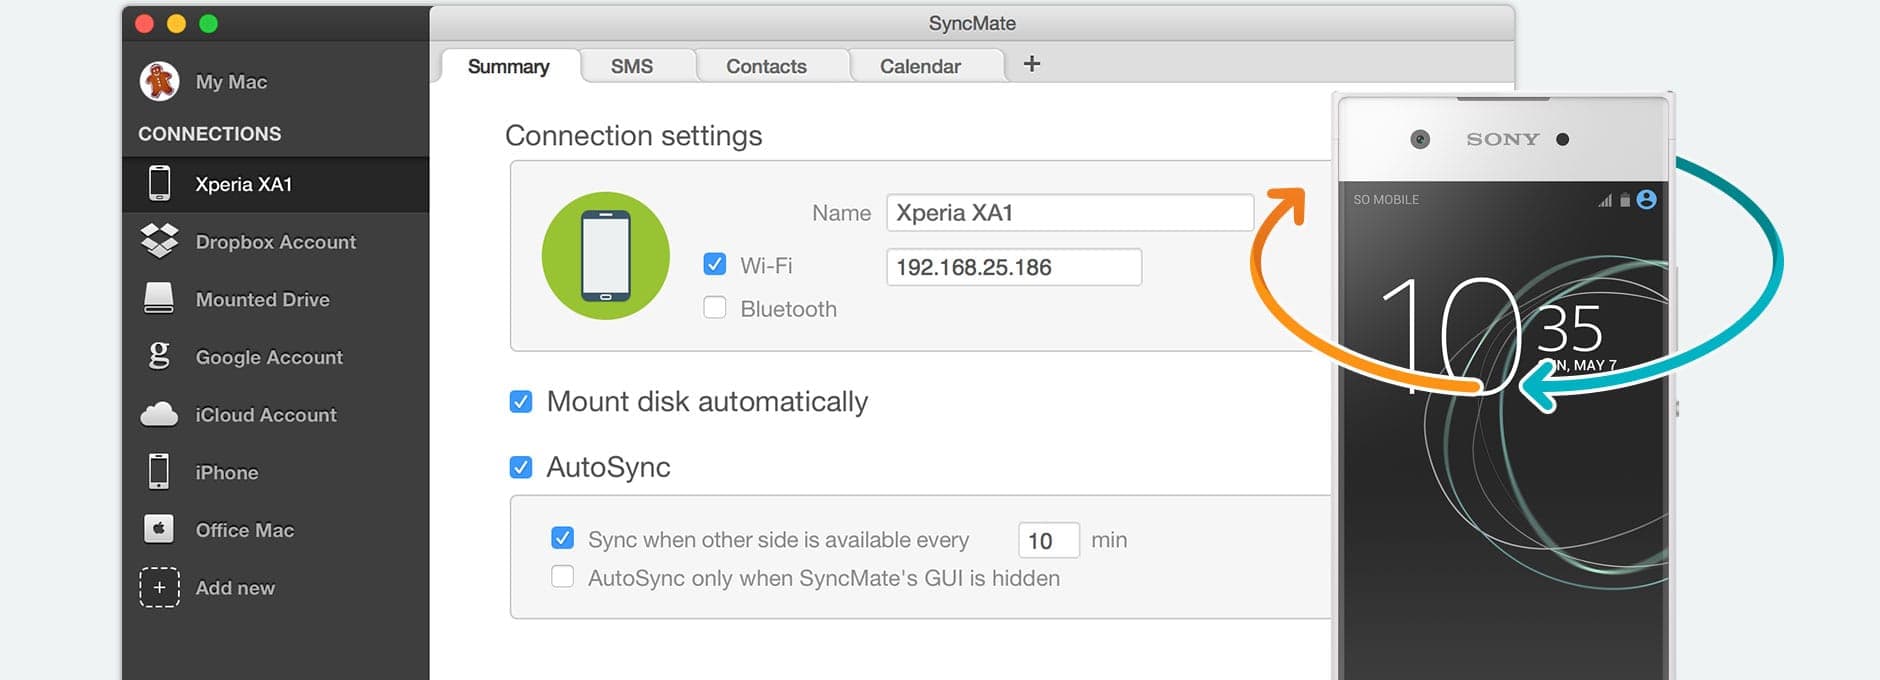Click the sync interval minutes field
Viewport: 1880px width, 680px height.
pyautogui.click(x=1048, y=540)
